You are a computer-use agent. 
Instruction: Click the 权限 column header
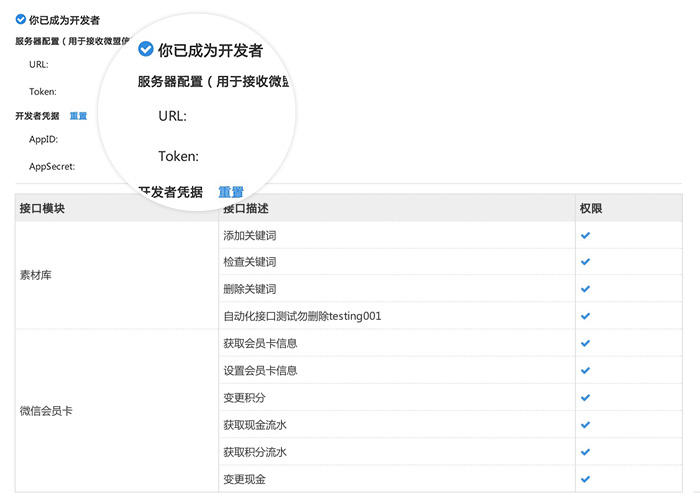click(590, 208)
